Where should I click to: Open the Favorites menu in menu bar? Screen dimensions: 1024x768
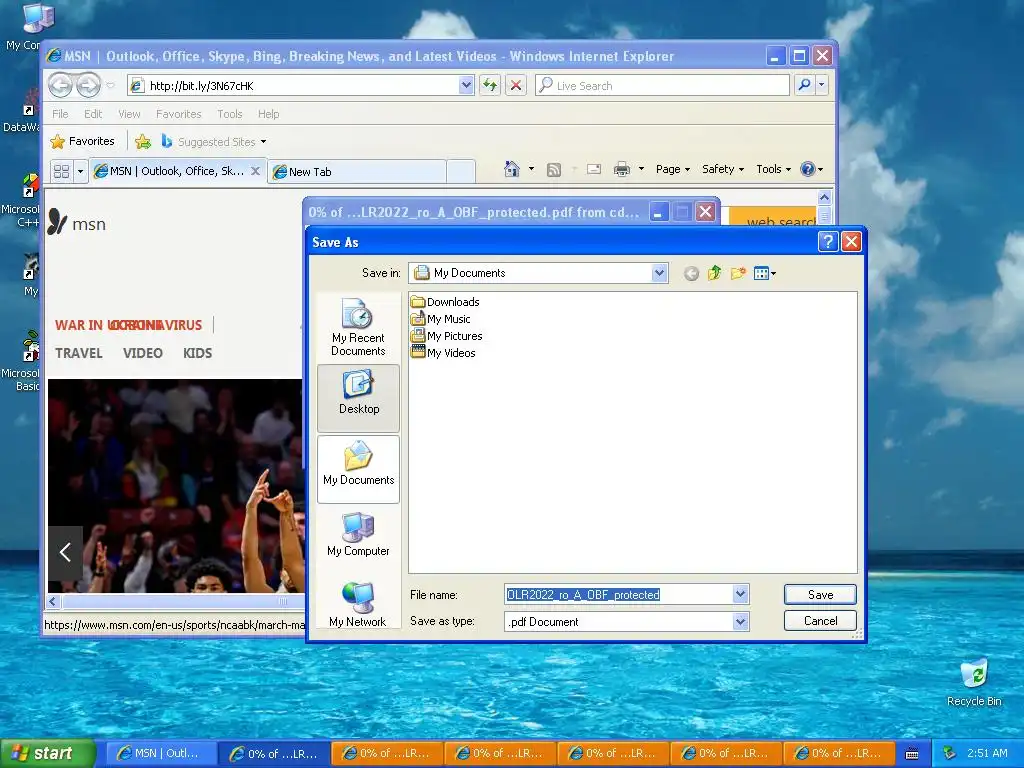coord(178,114)
